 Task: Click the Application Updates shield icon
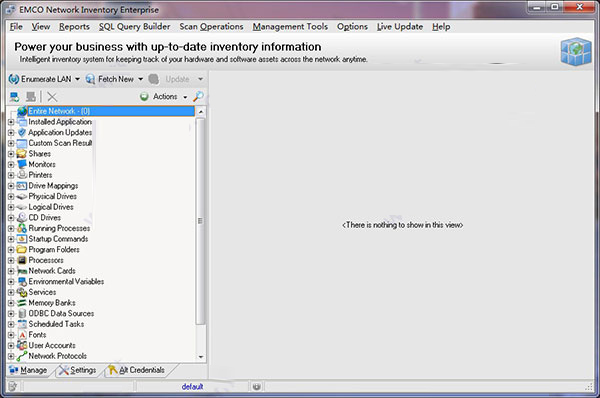point(22,132)
